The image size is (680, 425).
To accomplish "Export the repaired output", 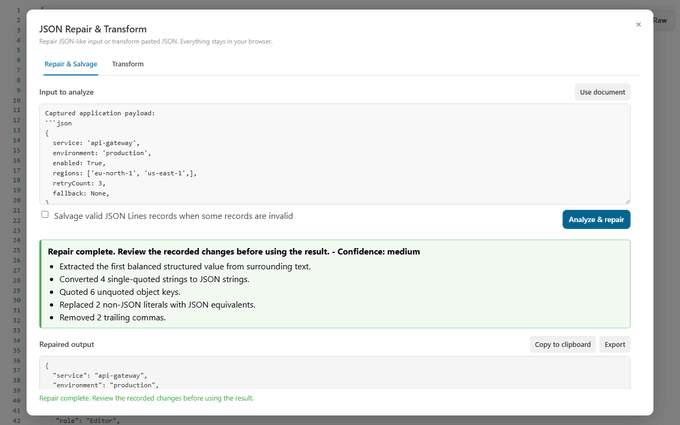I will tap(615, 344).
